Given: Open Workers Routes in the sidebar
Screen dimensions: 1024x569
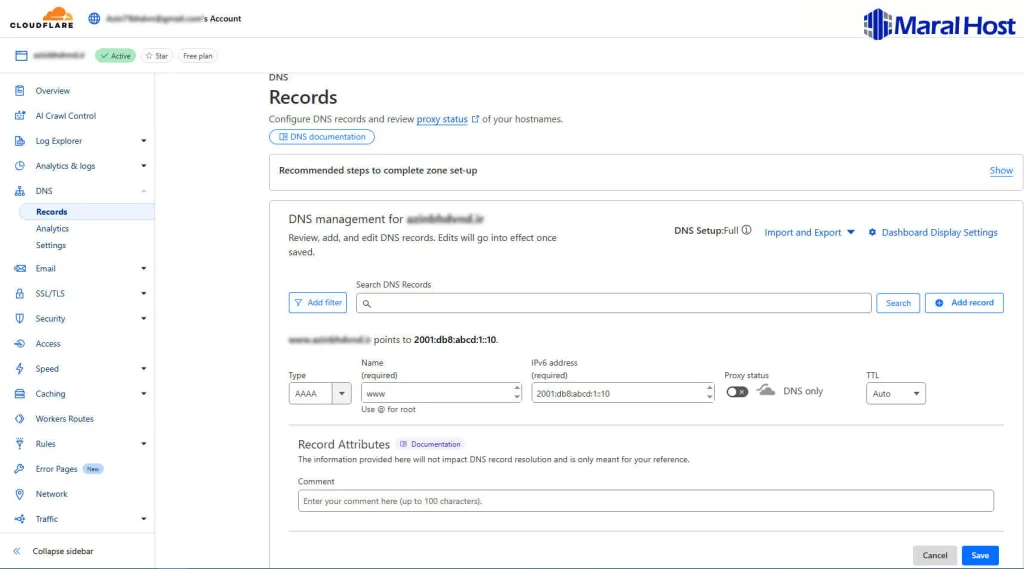Looking at the screenshot, I should tap(64, 419).
